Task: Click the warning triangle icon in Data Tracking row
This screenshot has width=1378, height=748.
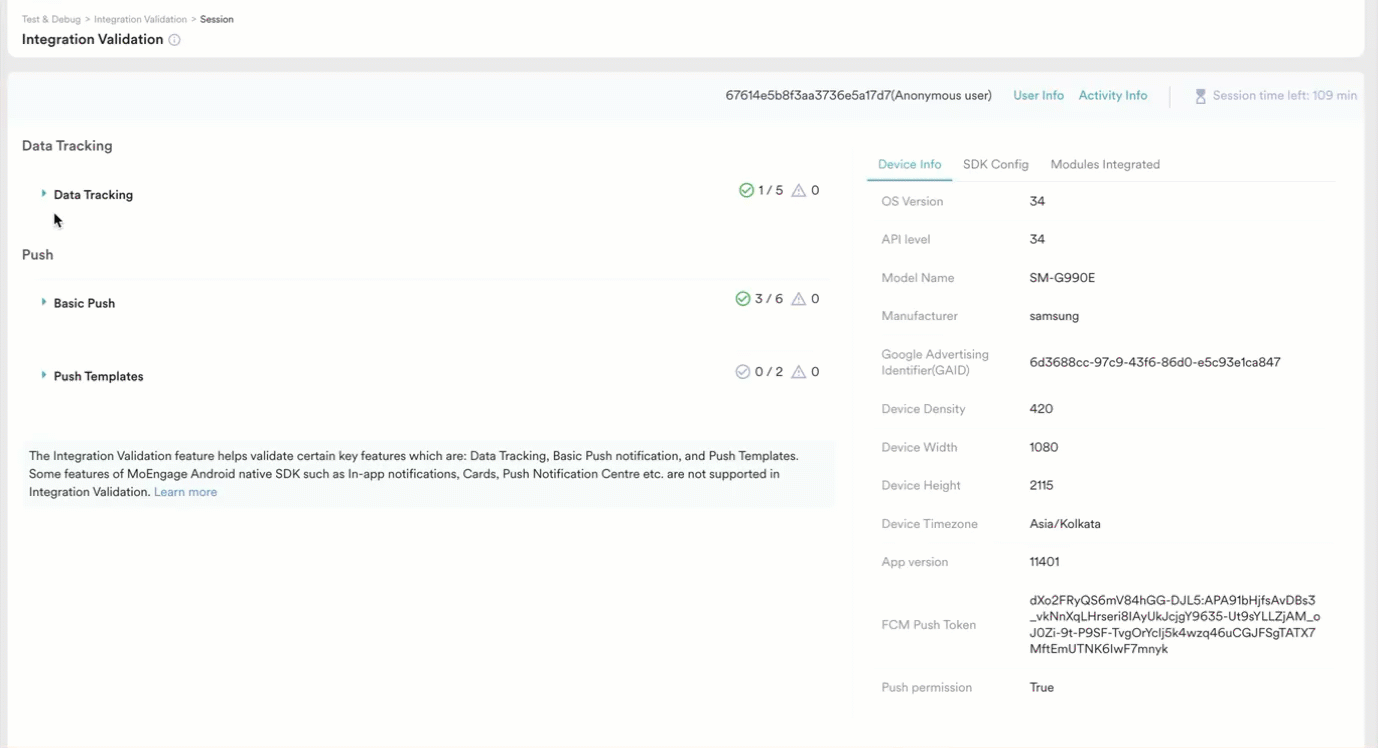Action: (x=799, y=190)
